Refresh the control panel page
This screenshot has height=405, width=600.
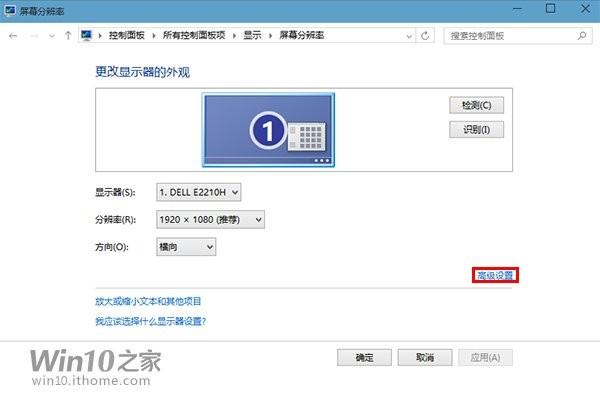click(425, 36)
